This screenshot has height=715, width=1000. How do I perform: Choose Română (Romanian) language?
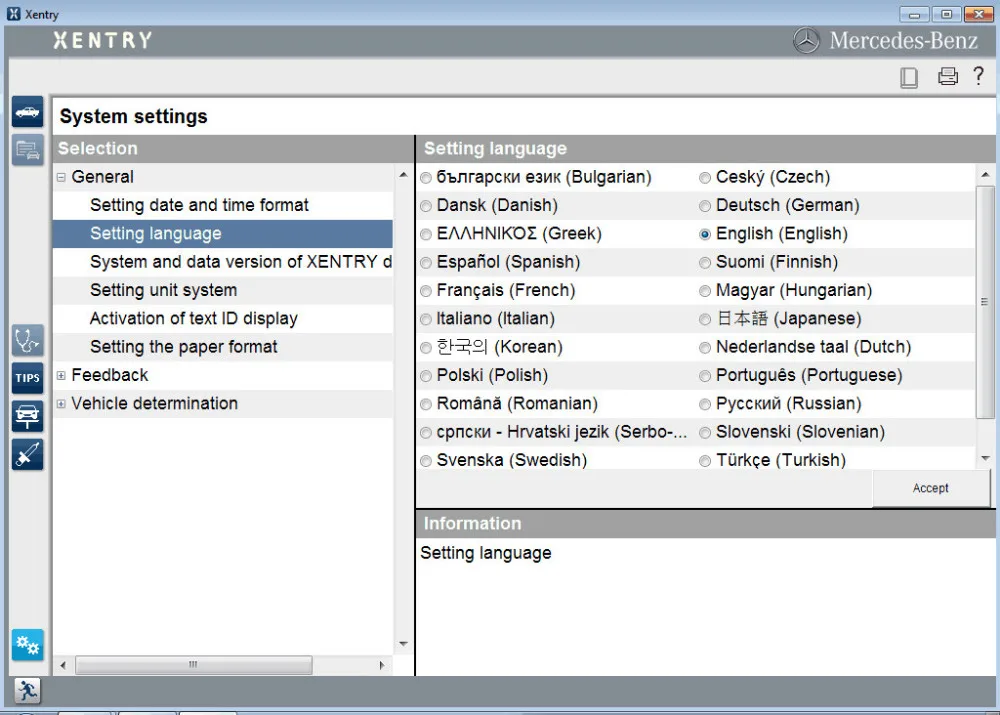pos(426,404)
